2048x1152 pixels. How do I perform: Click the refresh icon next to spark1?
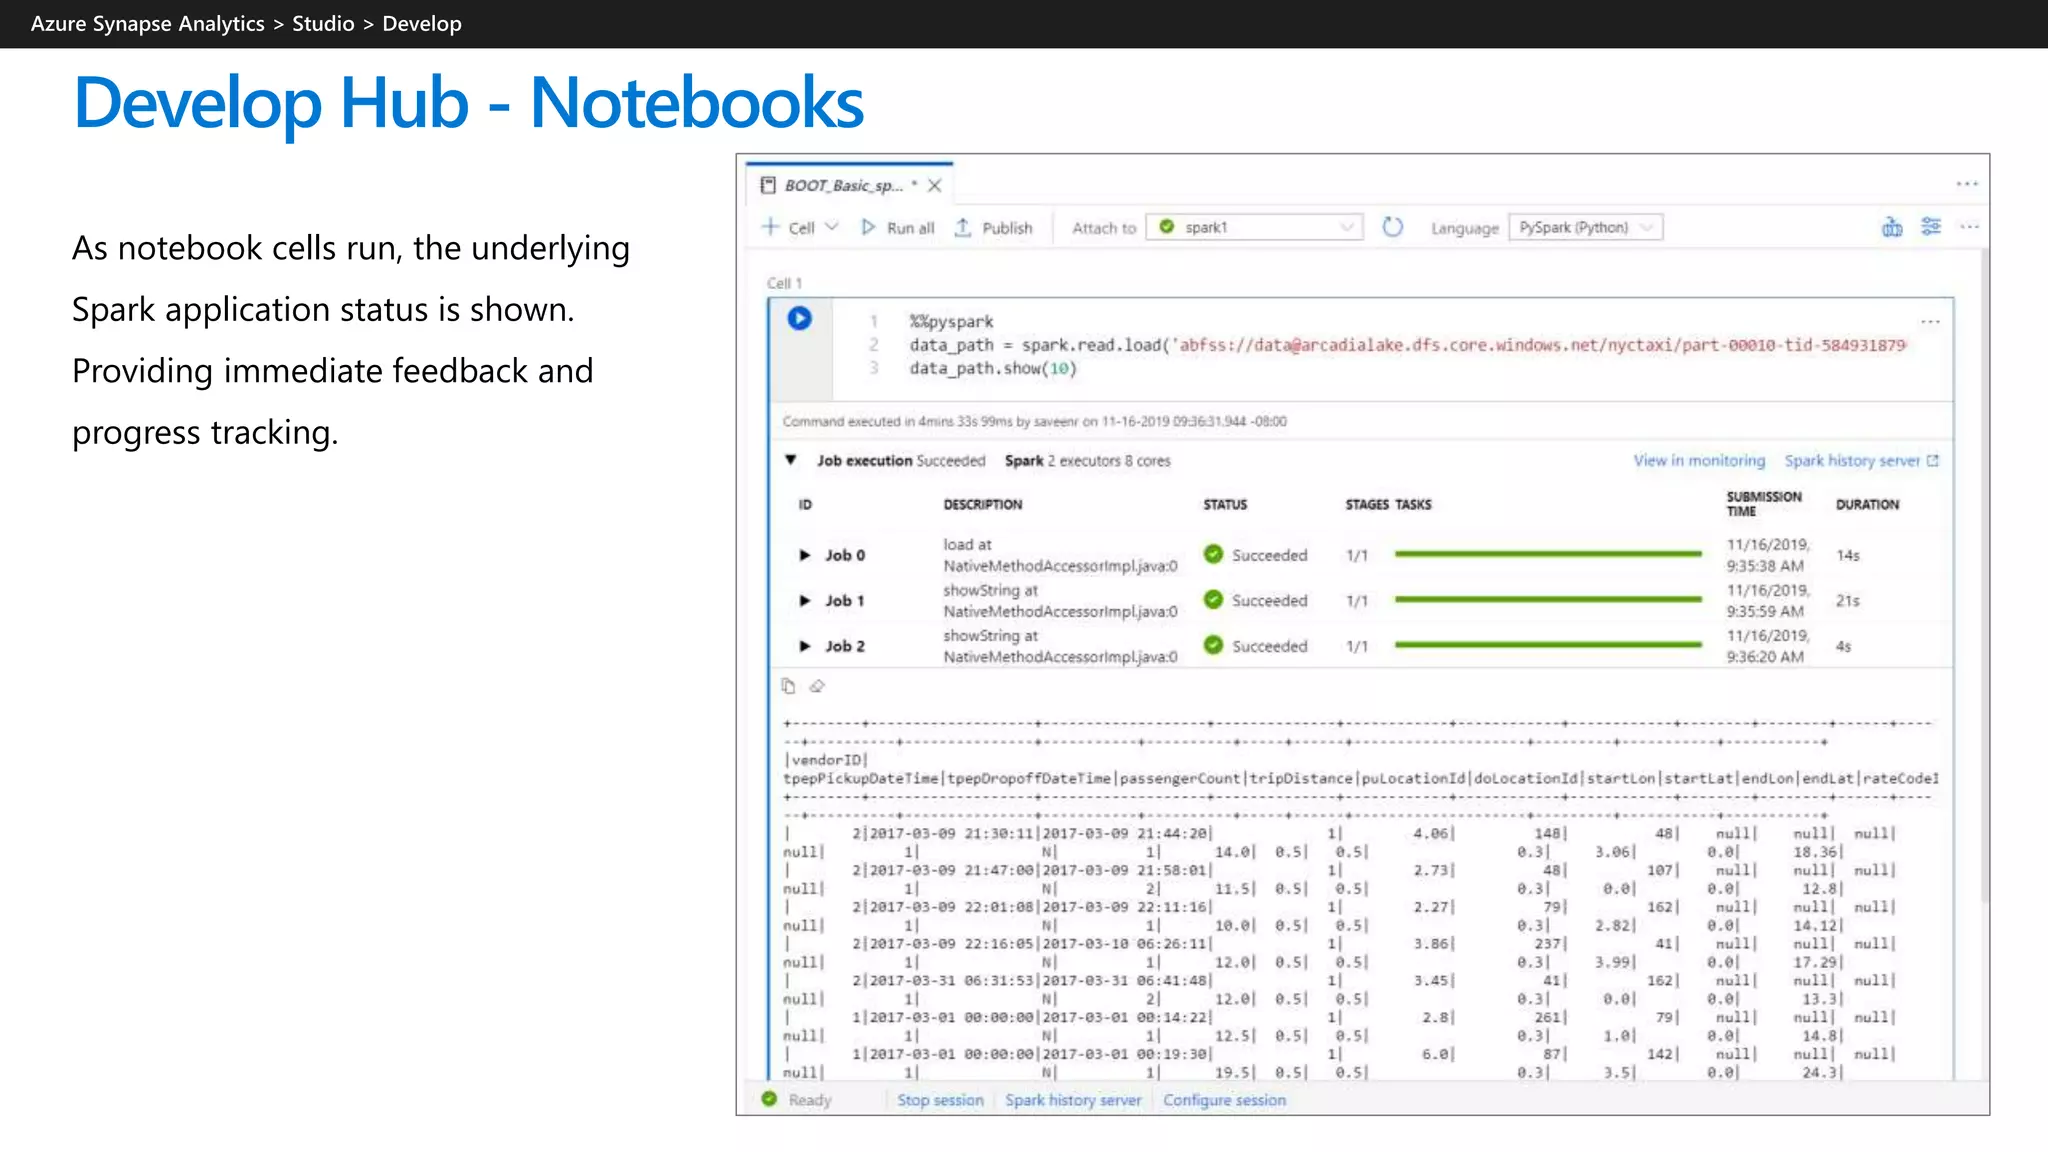(x=1392, y=227)
